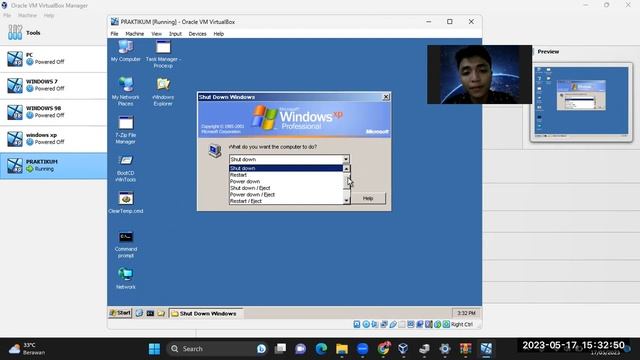Click guest clock showing 3:32 PM

coord(466,313)
